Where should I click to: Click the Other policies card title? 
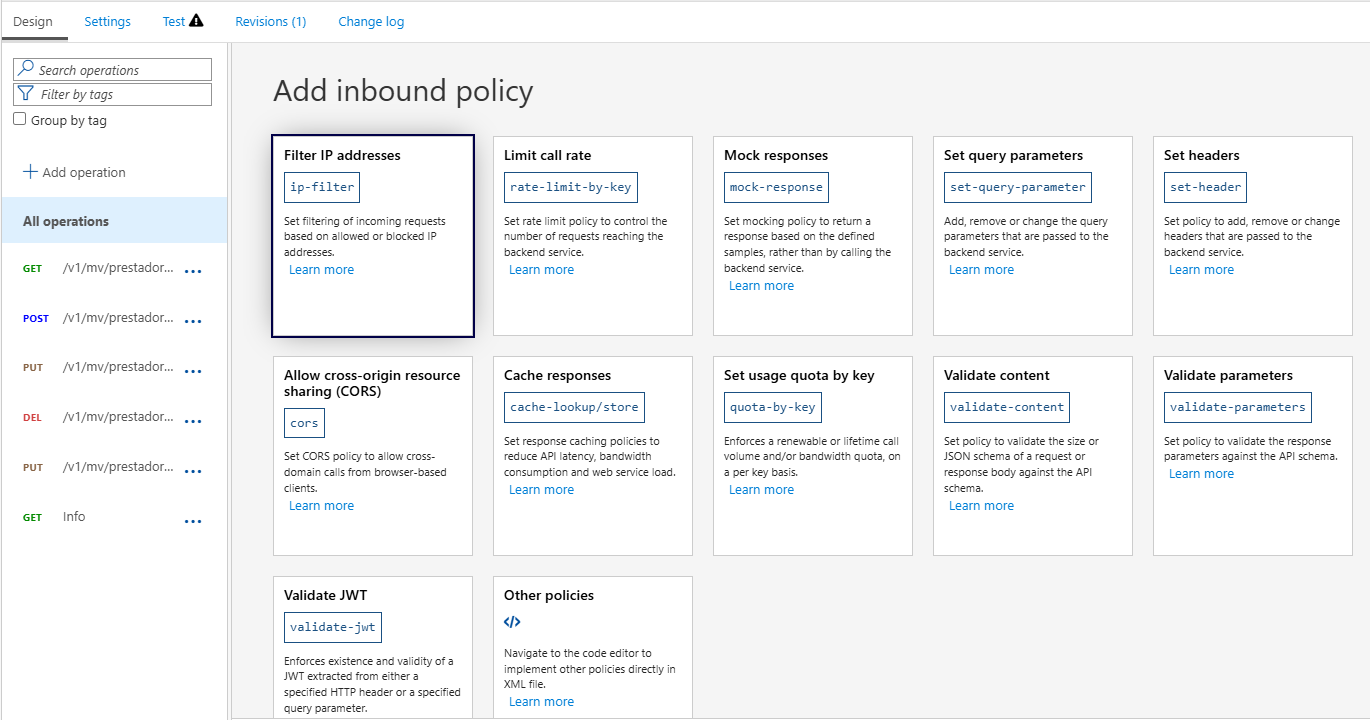(549, 595)
